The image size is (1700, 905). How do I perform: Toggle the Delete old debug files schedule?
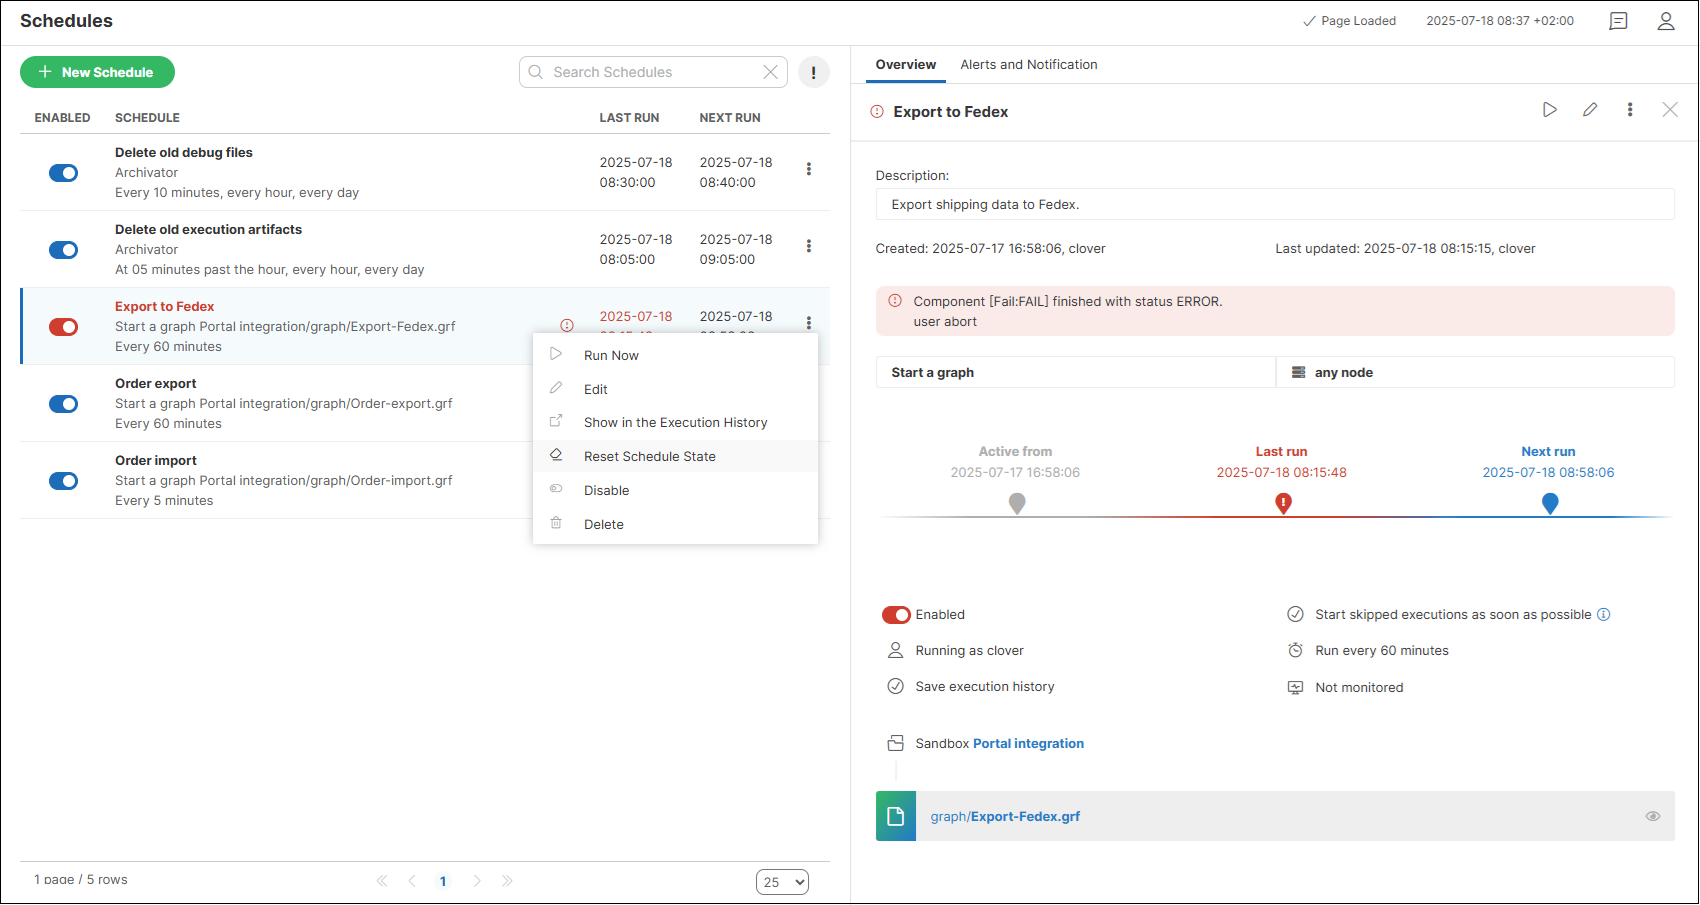(64, 173)
